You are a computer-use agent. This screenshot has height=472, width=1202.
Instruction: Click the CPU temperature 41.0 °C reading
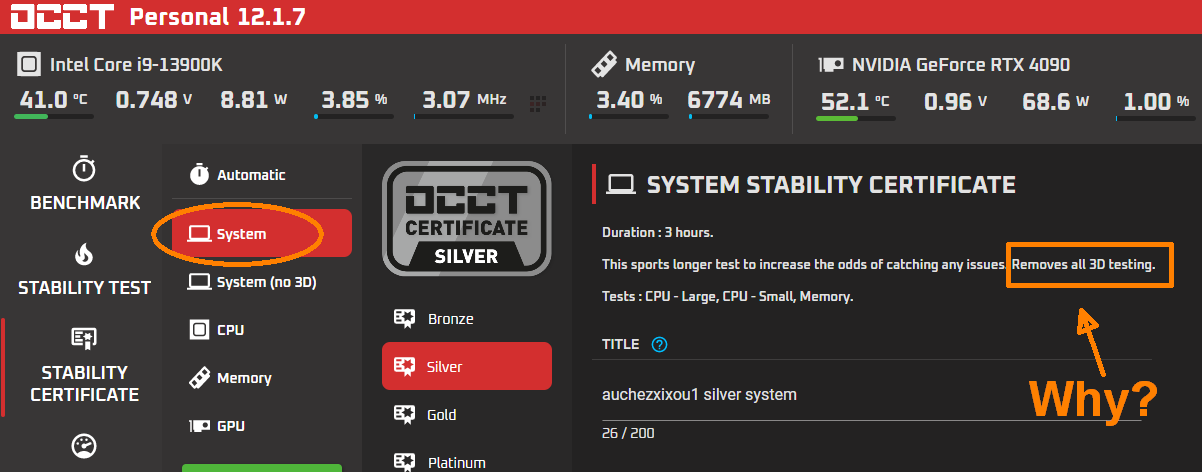(52, 100)
